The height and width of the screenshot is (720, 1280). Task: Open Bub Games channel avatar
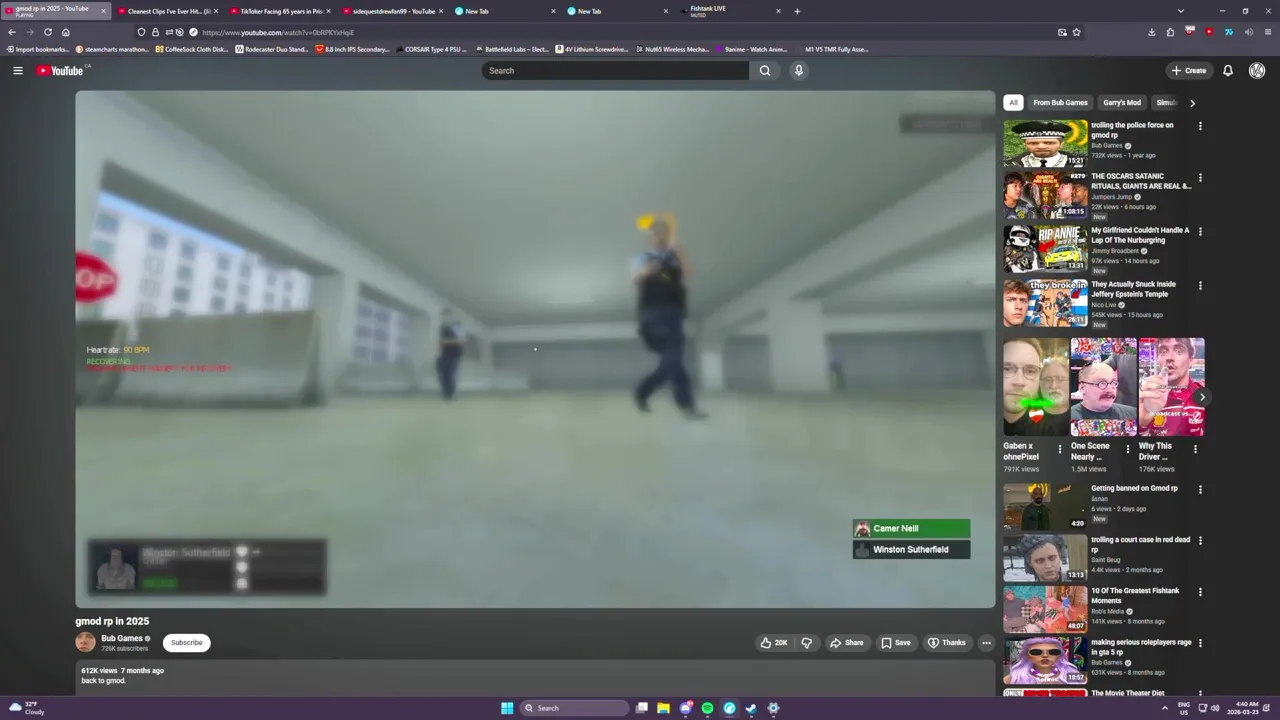pos(85,642)
